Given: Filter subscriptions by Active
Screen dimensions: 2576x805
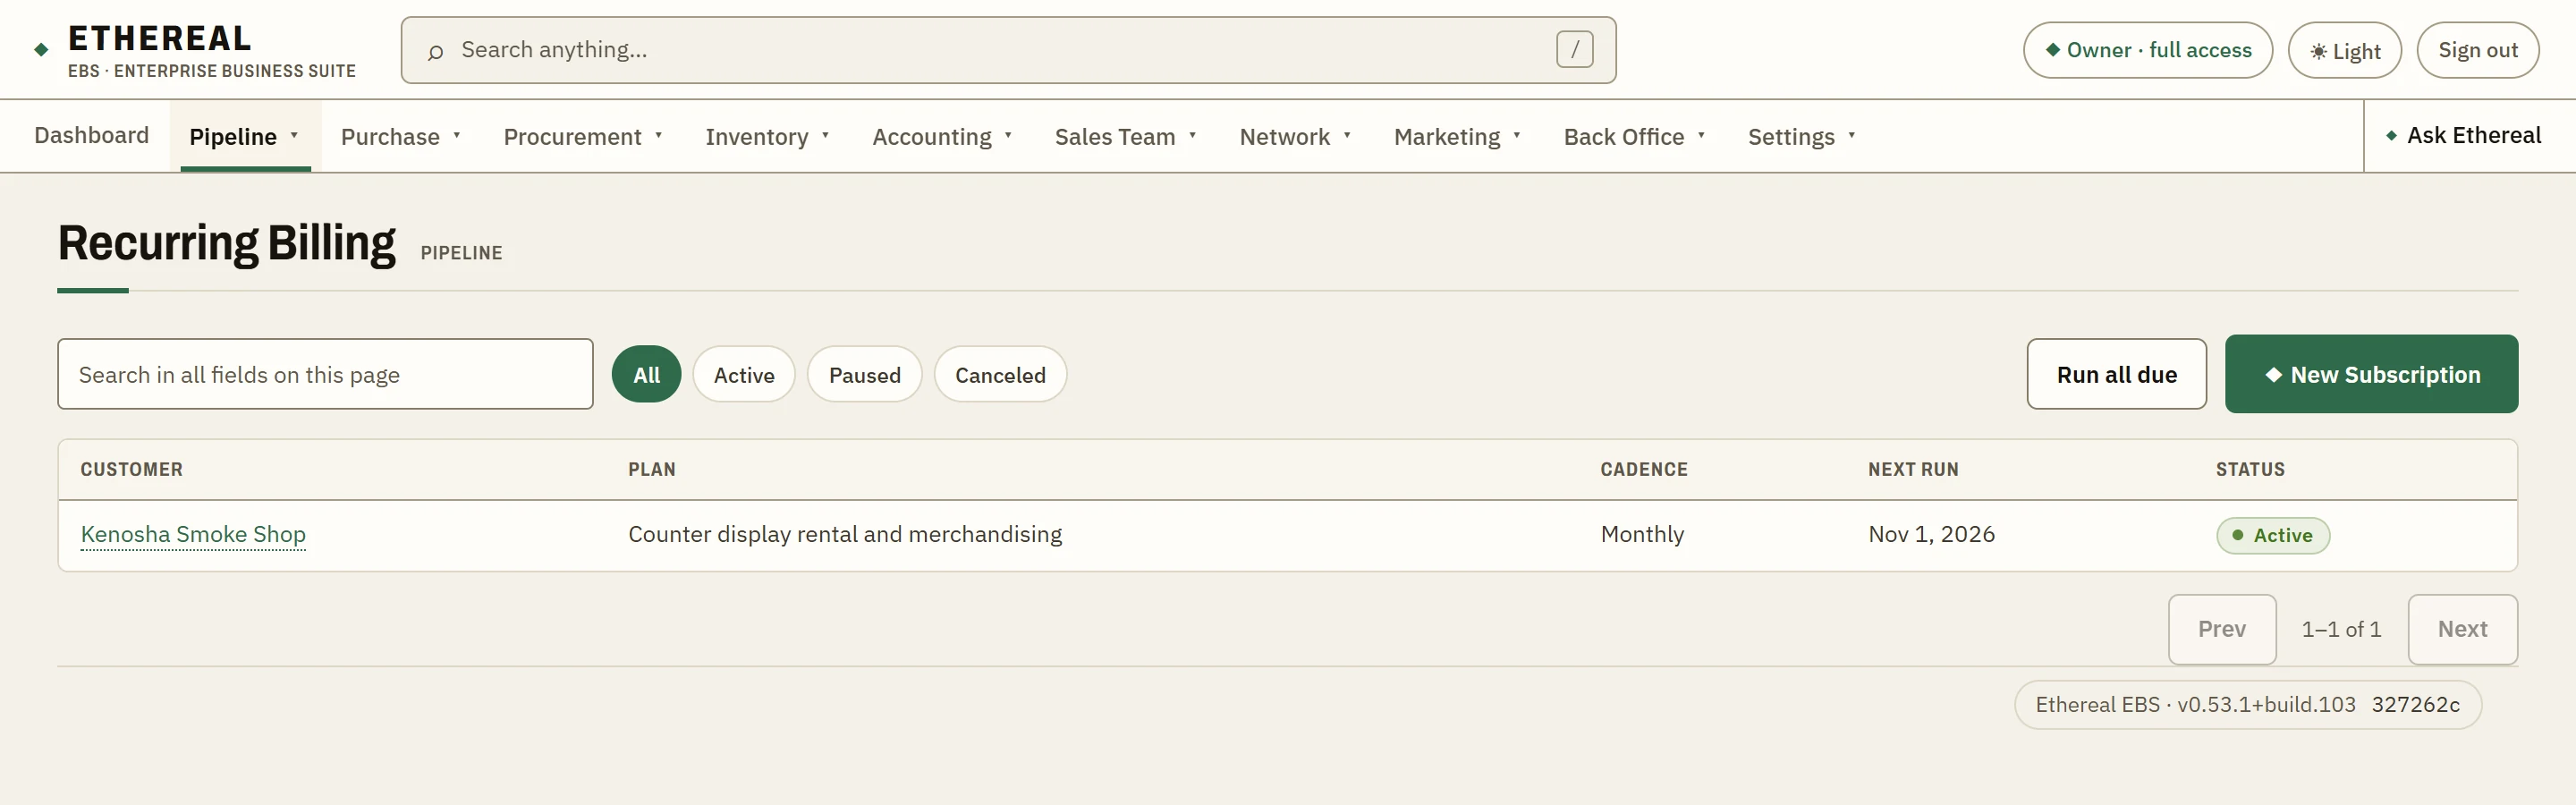Looking at the screenshot, I should point(744,375).
